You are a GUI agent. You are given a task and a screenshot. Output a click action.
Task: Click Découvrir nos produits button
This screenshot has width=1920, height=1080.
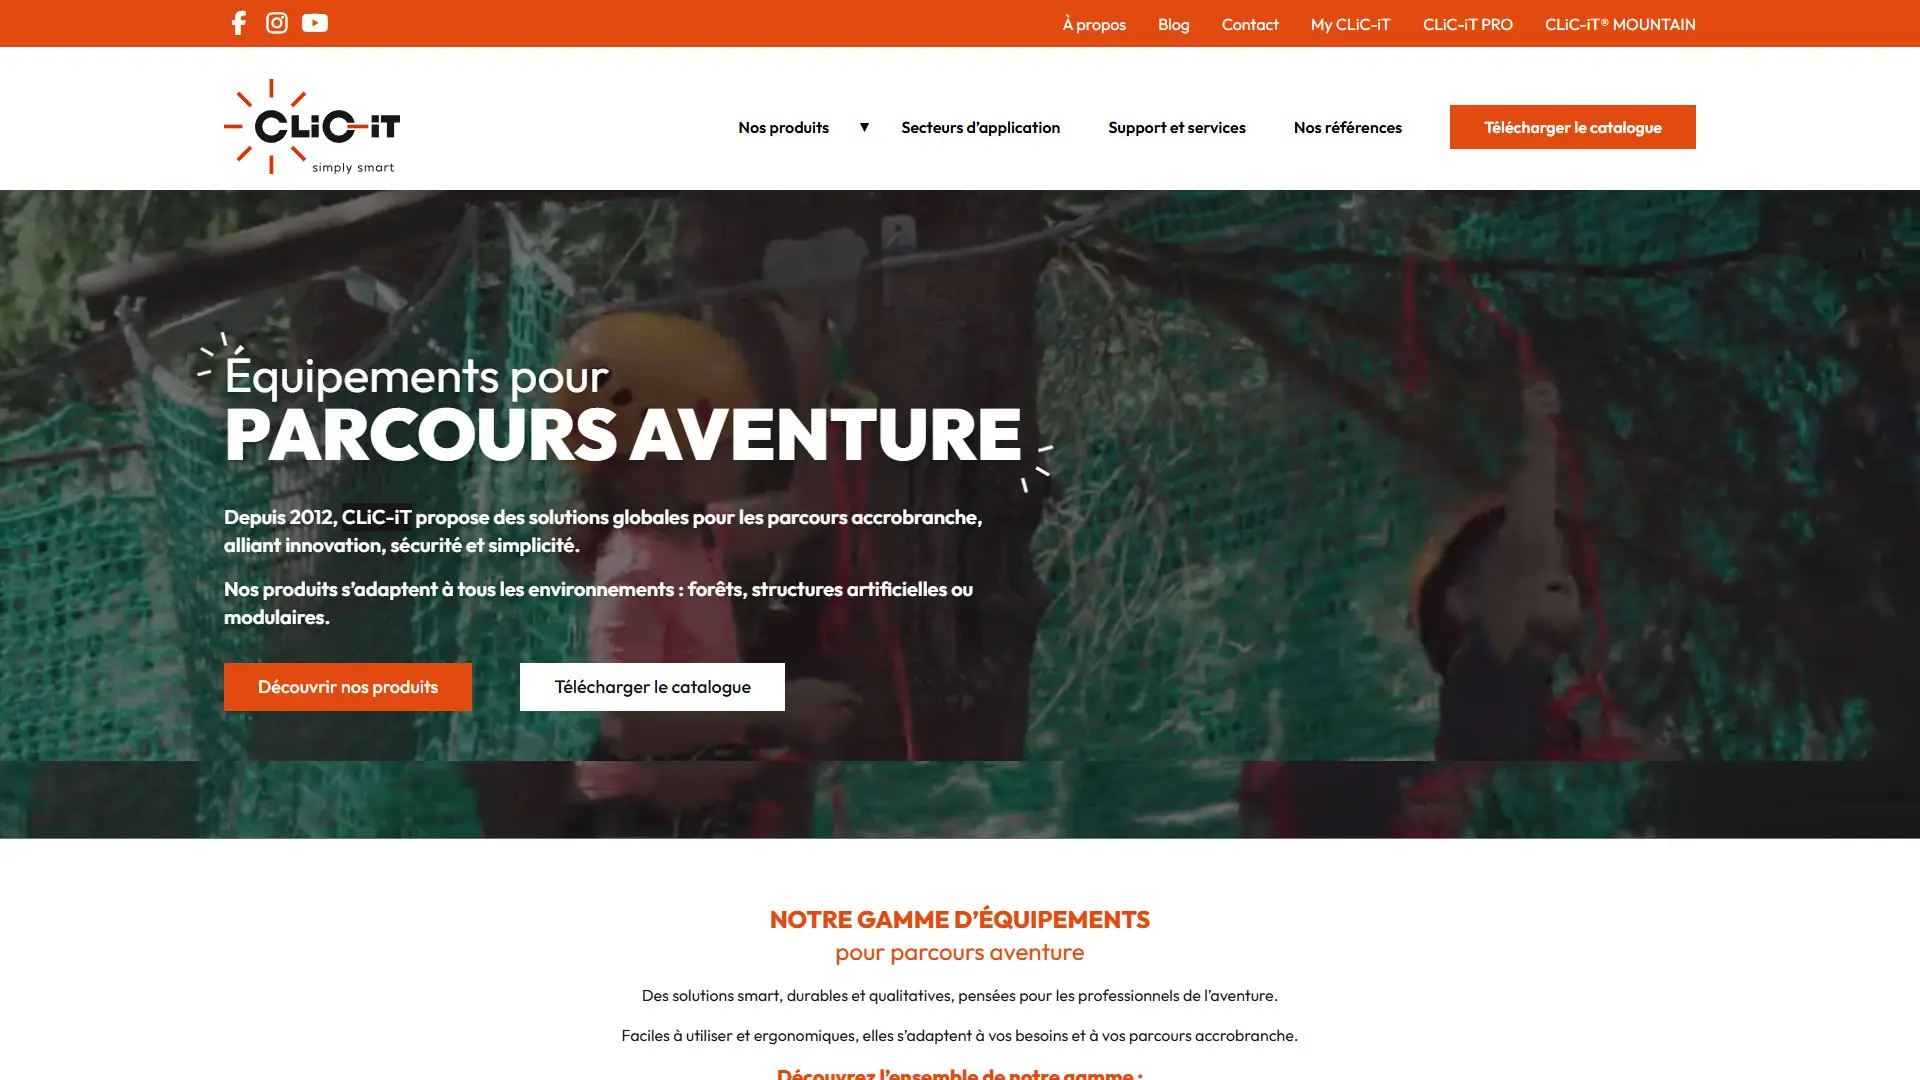point(348,687)
